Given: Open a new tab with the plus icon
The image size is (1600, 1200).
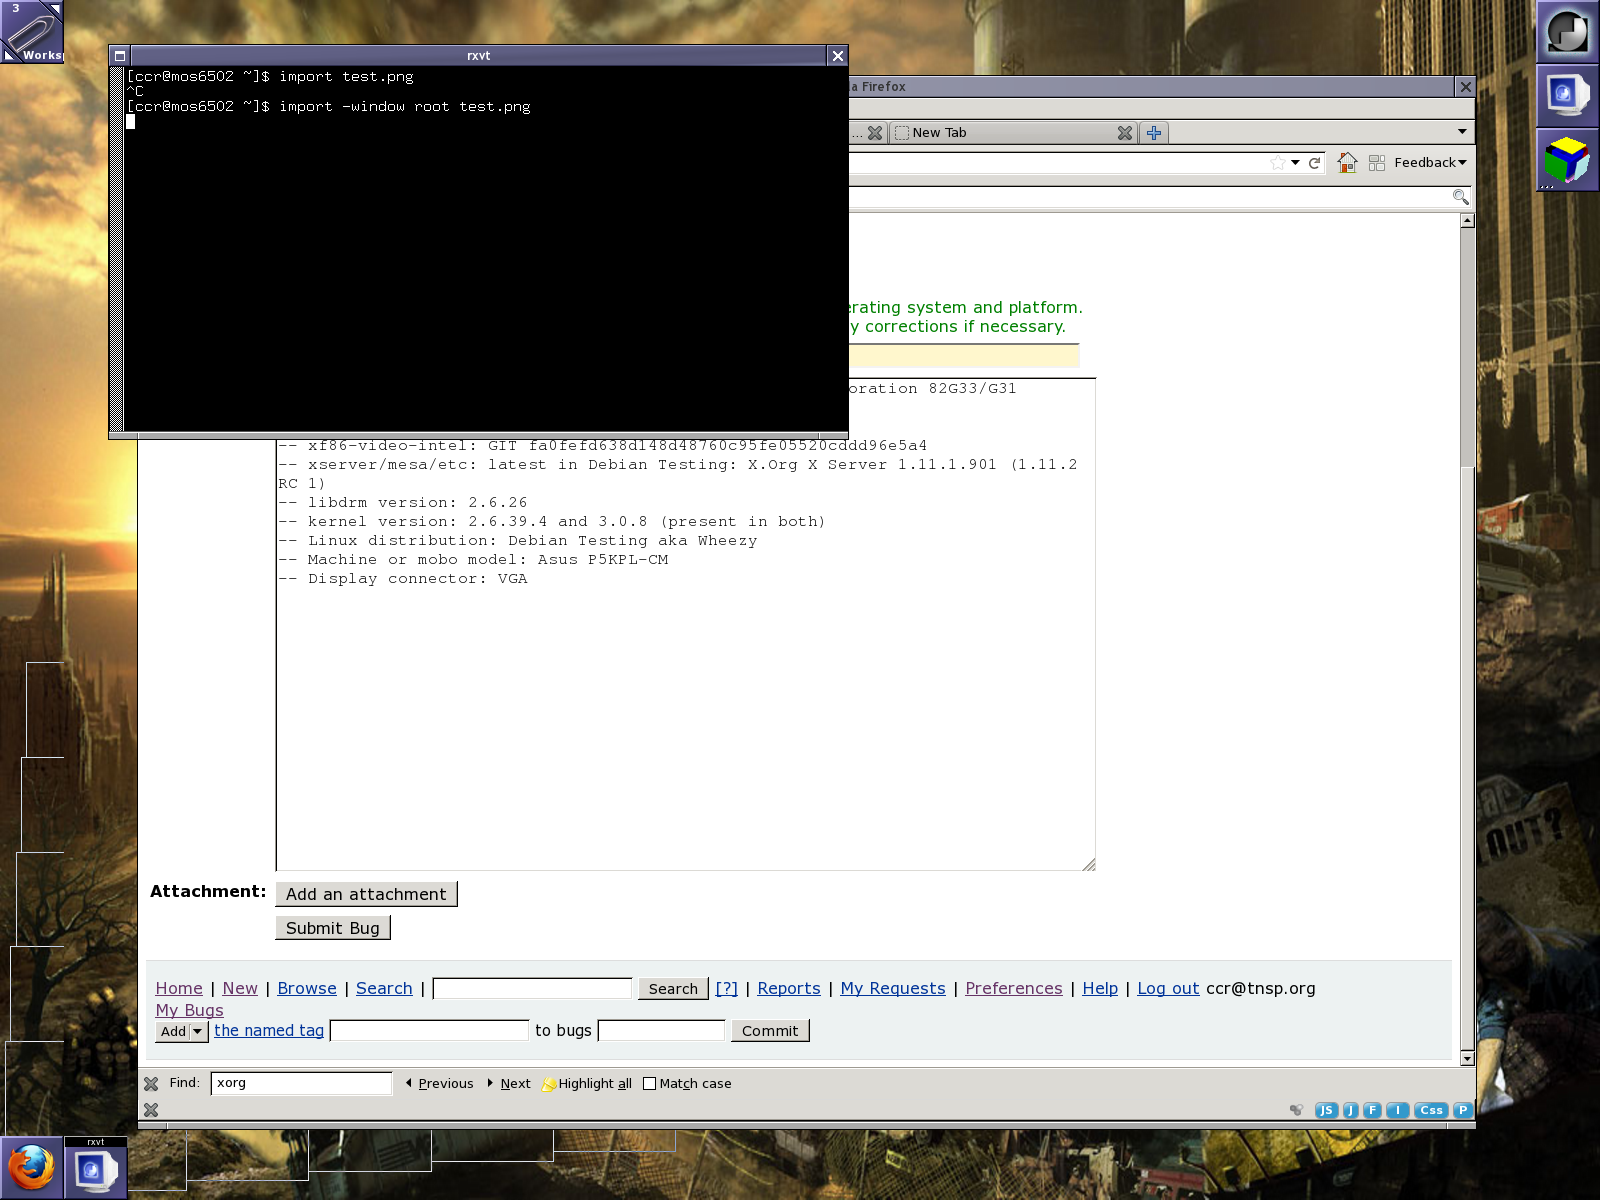Looking at the screenshot, I should (x=1154, y=133).
